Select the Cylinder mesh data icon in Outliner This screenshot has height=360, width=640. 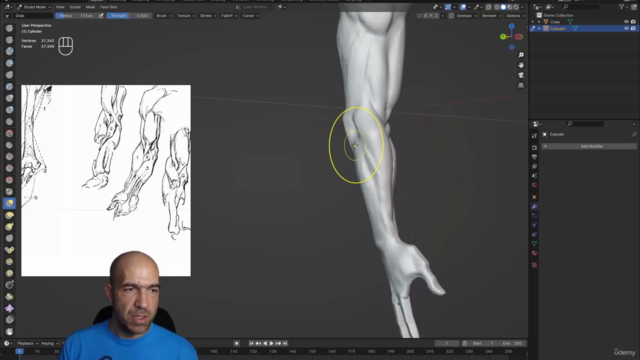click(575, 29)
